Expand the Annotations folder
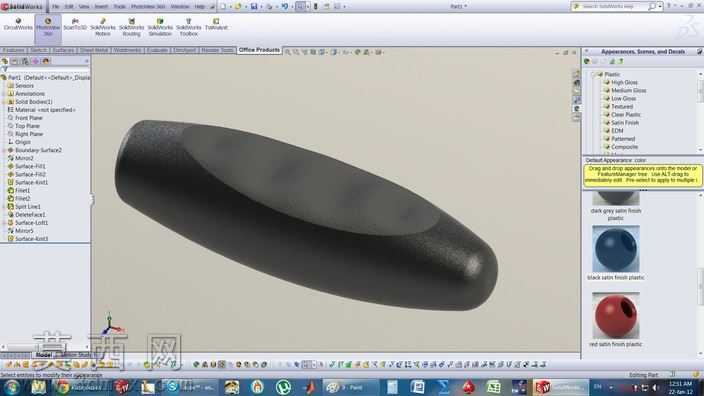This screenshot has height=396, width=704. click(4, 94)
